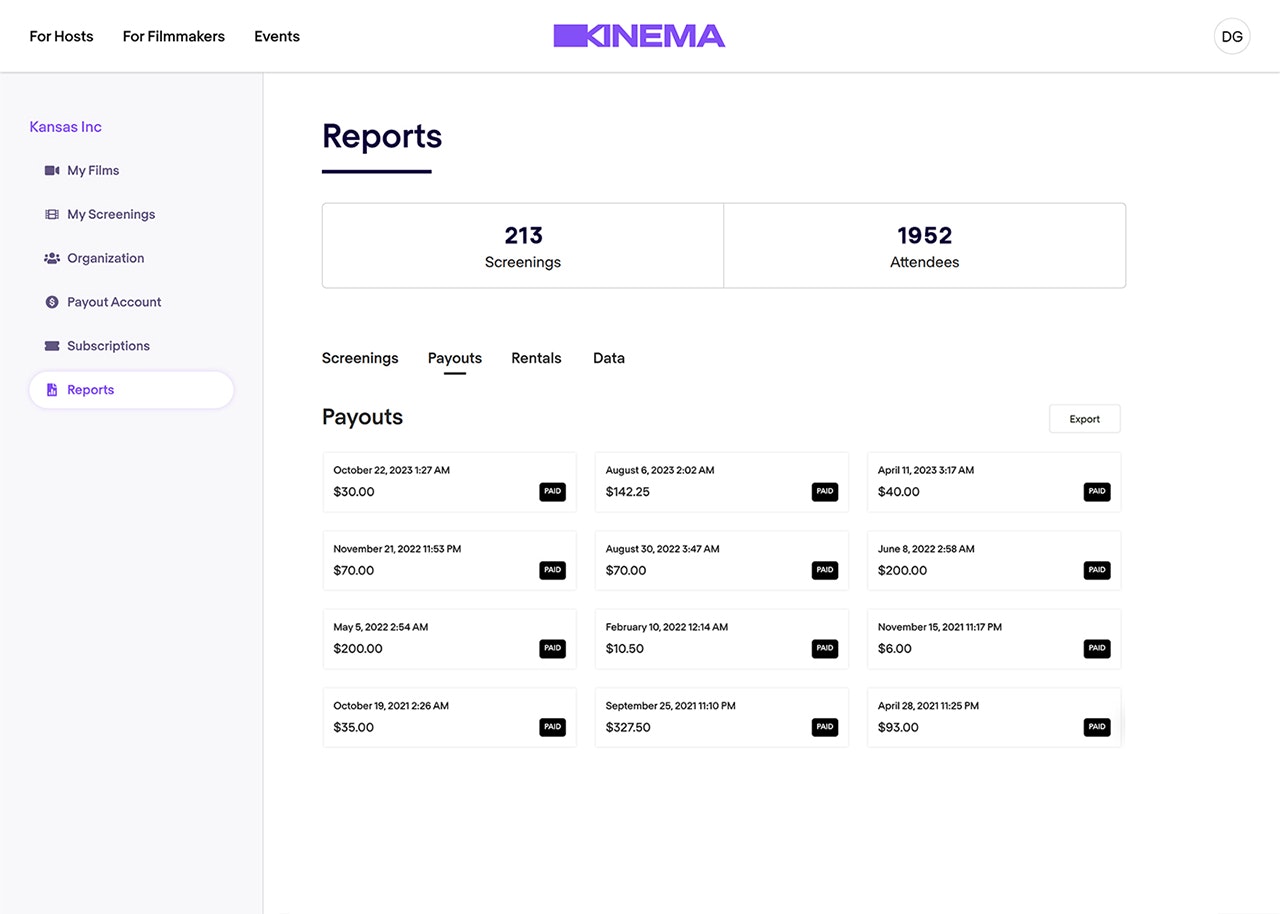The width and height of the screenshot is (1280, 914).
Task: Open the November 15, 2021 payout card
Action: (994, 639)
